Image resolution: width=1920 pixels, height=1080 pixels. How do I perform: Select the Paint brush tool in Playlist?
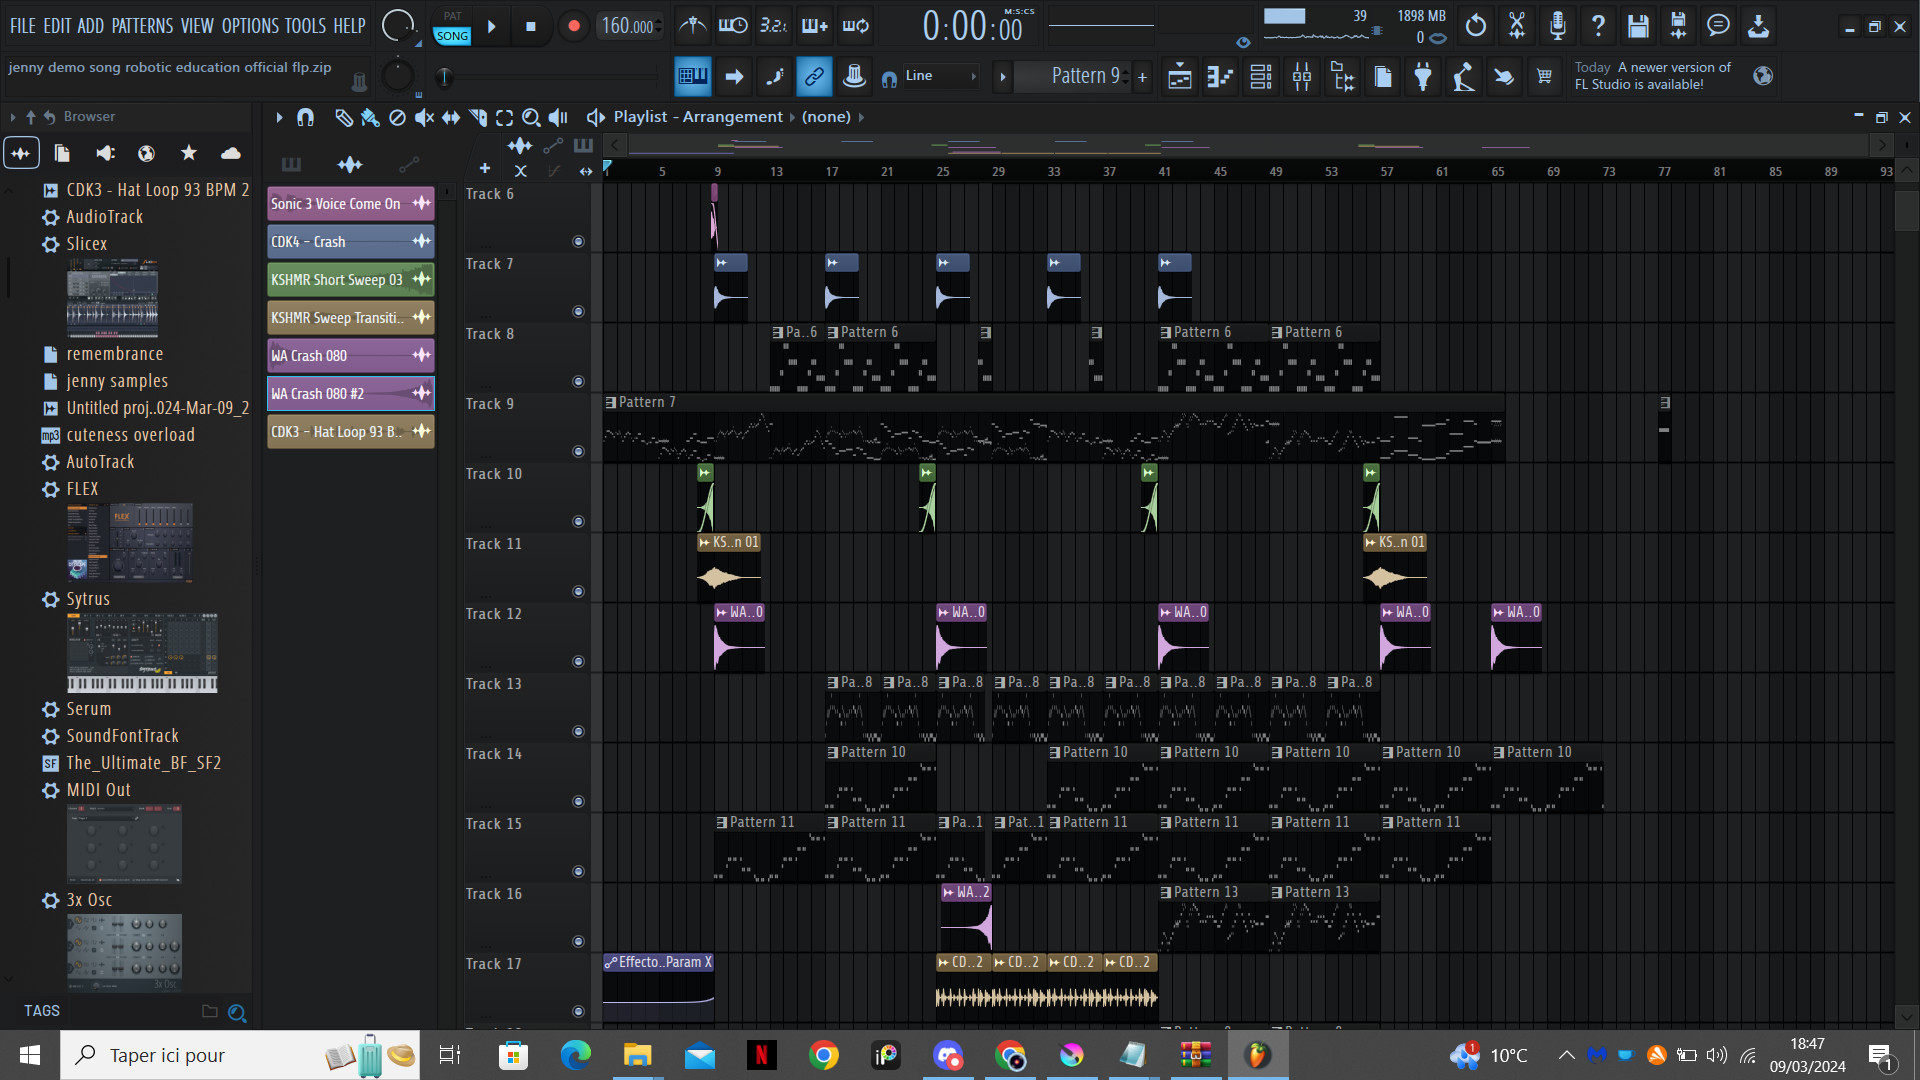[x=370, y=118]
